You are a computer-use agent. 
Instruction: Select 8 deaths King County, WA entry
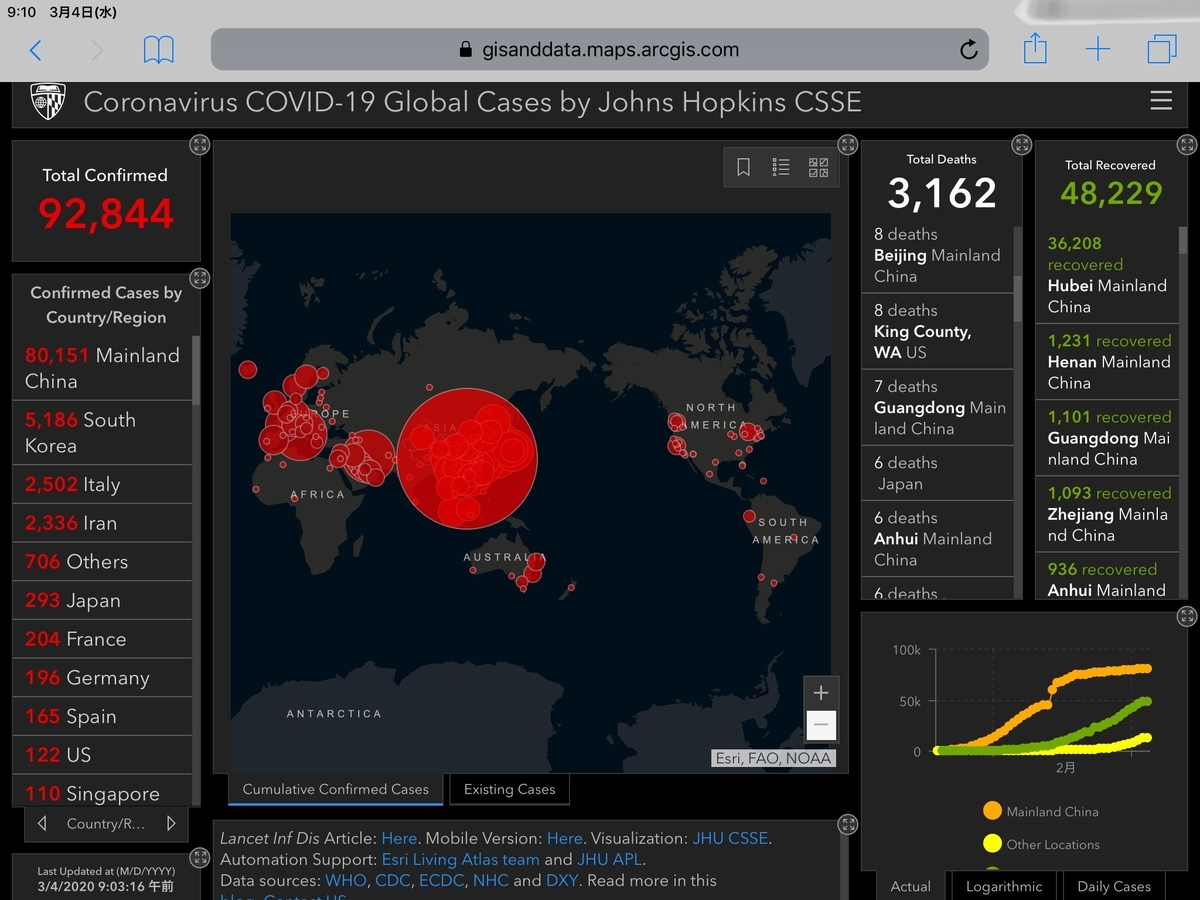(x=937, y=331)
